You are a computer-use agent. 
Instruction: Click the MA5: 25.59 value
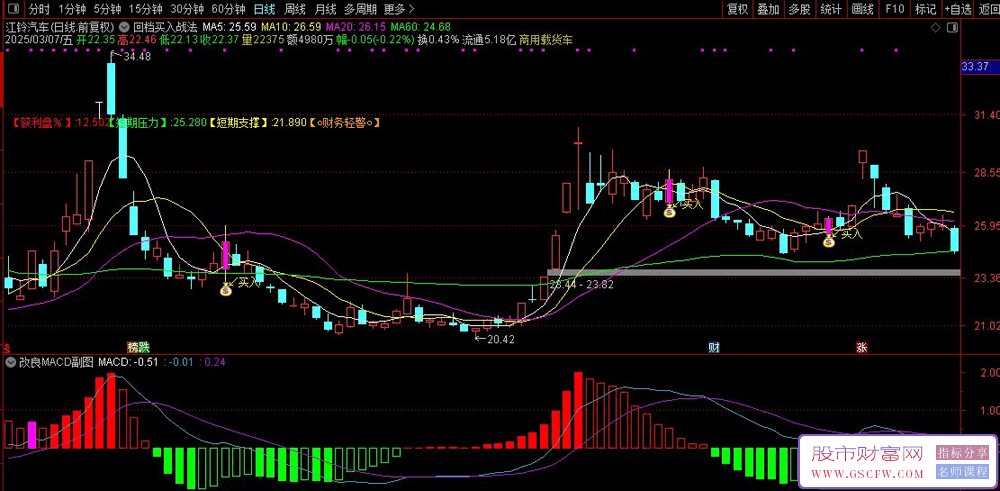coord(229,28)
